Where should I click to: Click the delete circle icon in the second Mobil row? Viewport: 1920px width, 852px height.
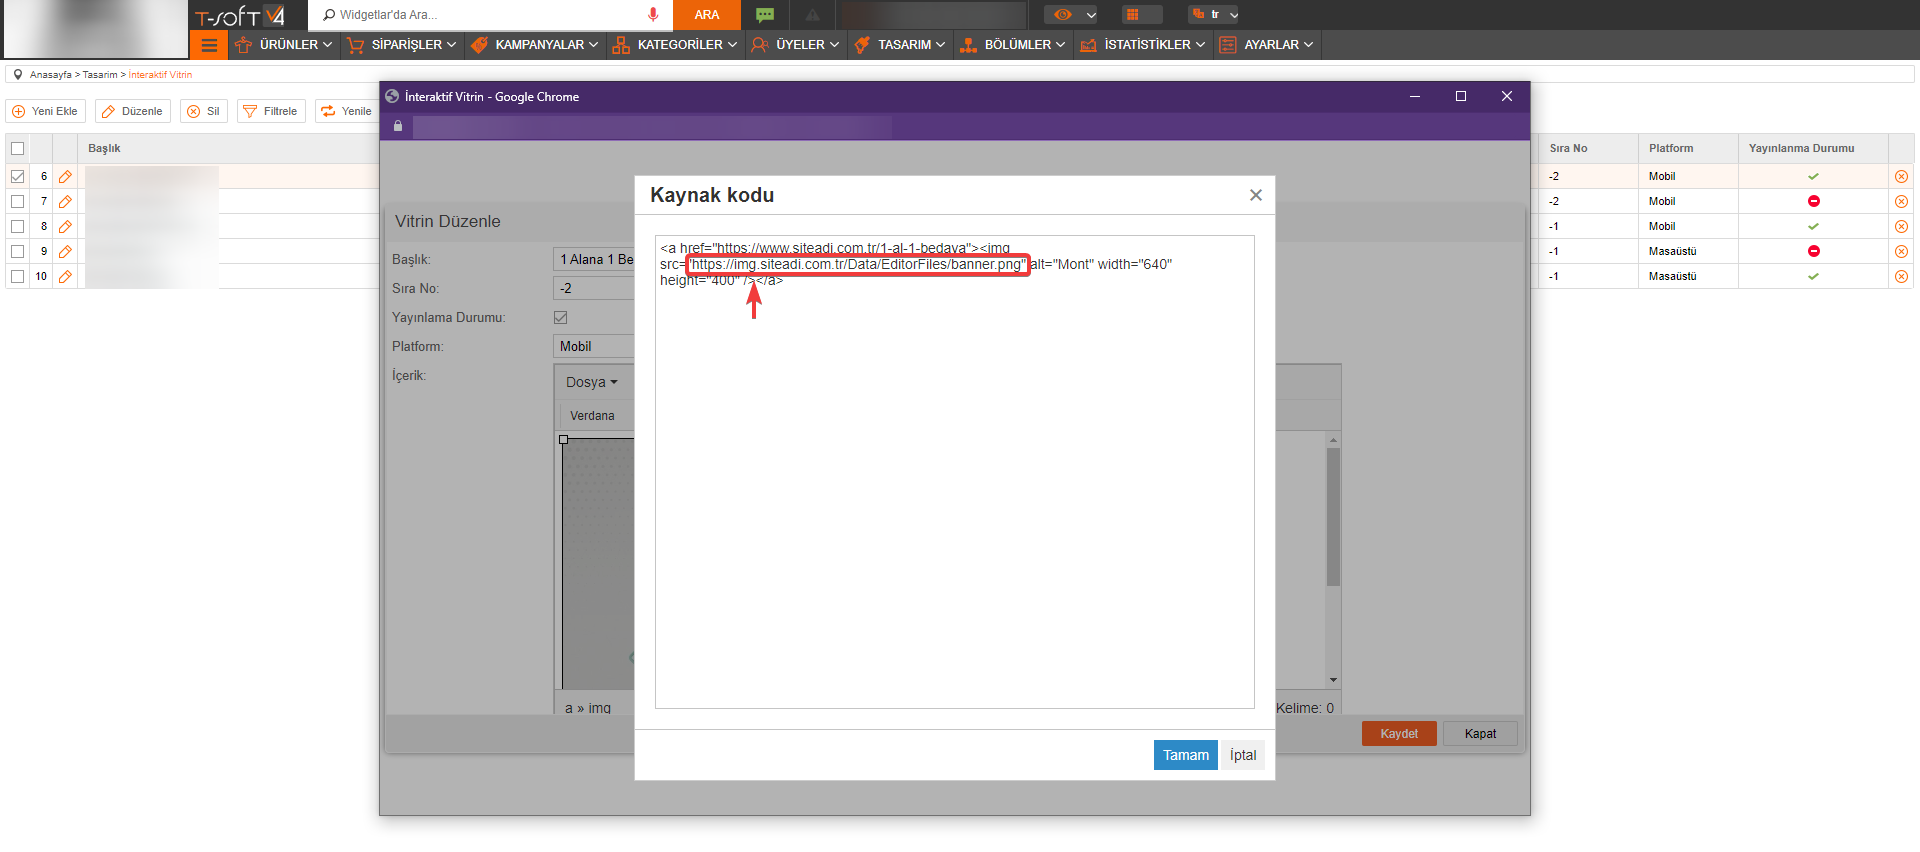(1901, 201)
